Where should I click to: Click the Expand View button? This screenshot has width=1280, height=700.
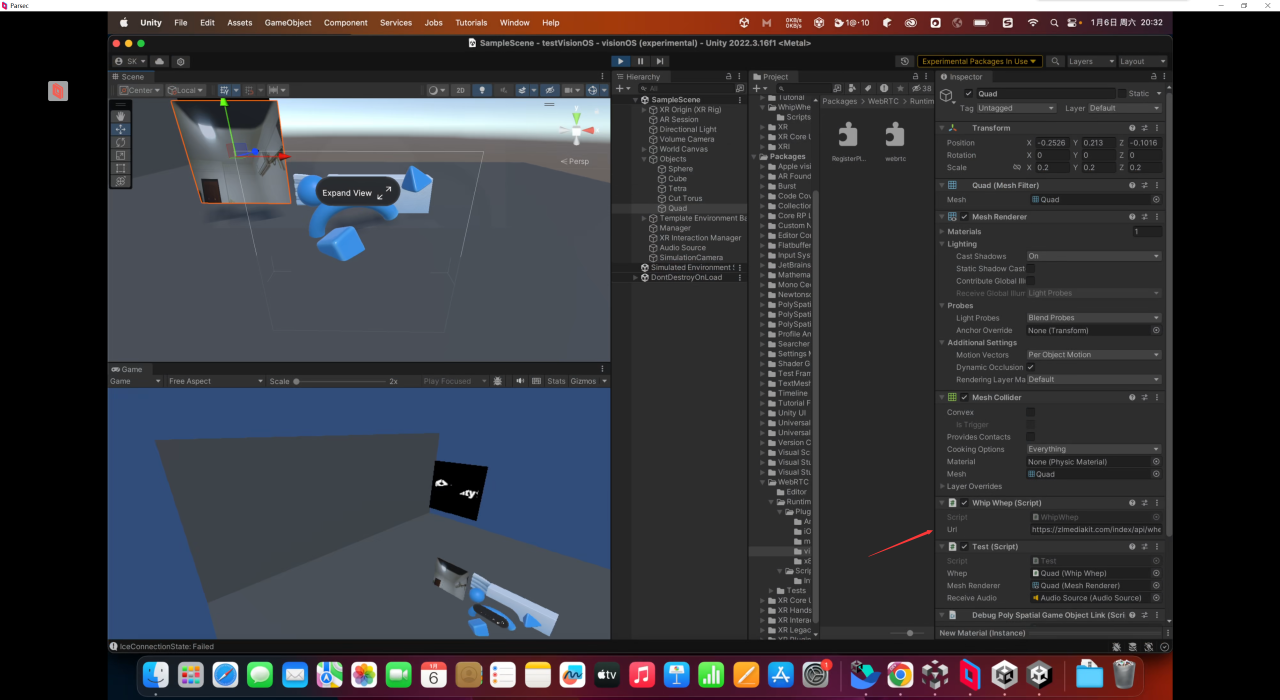(357, 193)
